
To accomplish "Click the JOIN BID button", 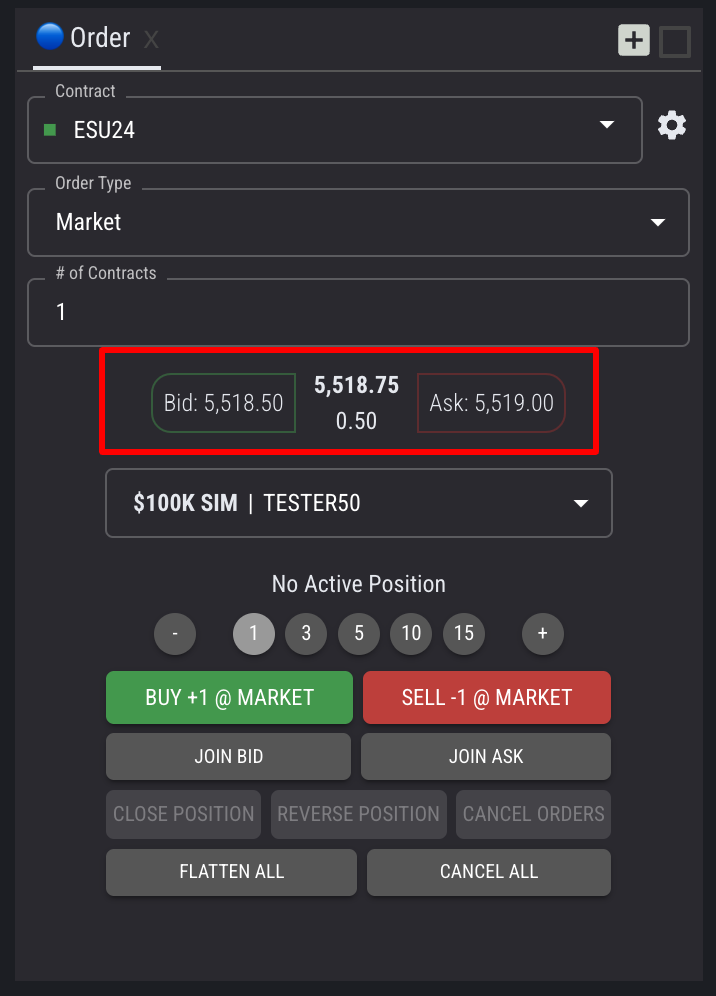I will pyautogui.click(x=228, y=757).
